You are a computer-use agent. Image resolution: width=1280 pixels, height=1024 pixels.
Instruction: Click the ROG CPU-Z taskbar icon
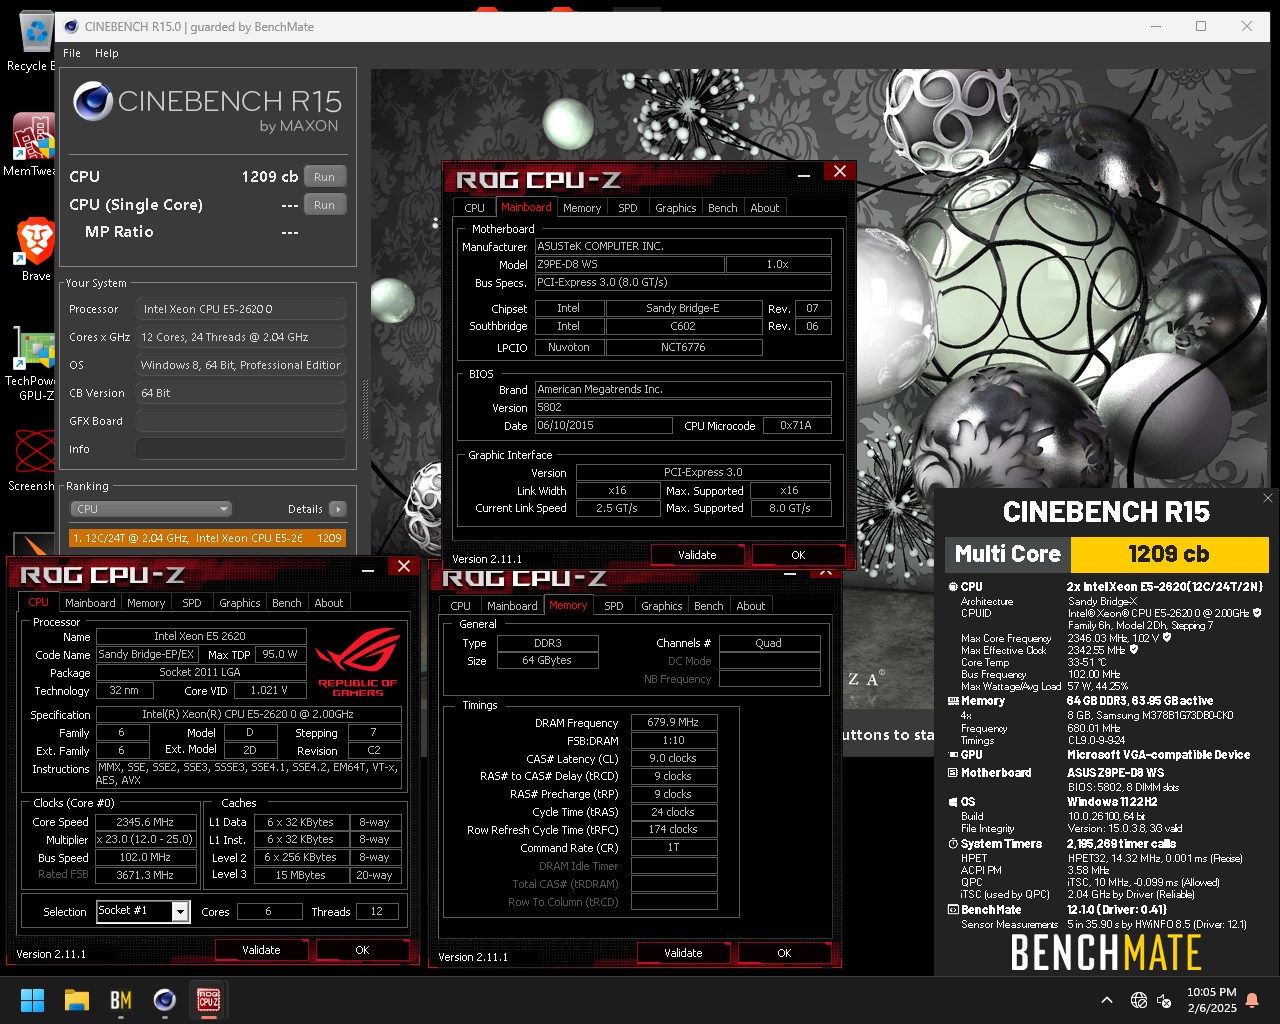[209, 1000]
